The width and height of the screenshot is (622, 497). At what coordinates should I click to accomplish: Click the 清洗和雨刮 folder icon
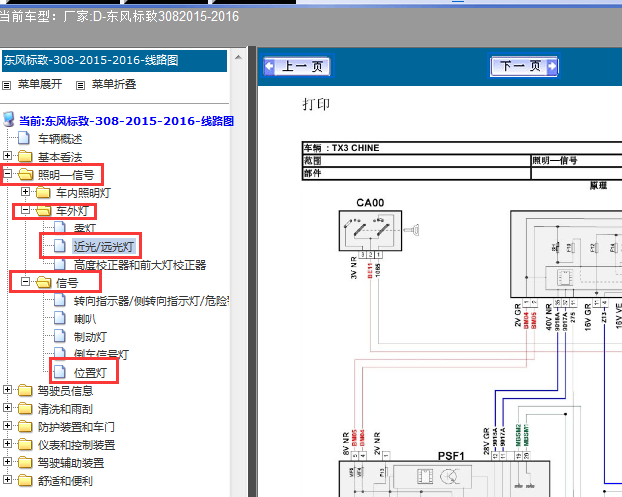click(25, 408)
